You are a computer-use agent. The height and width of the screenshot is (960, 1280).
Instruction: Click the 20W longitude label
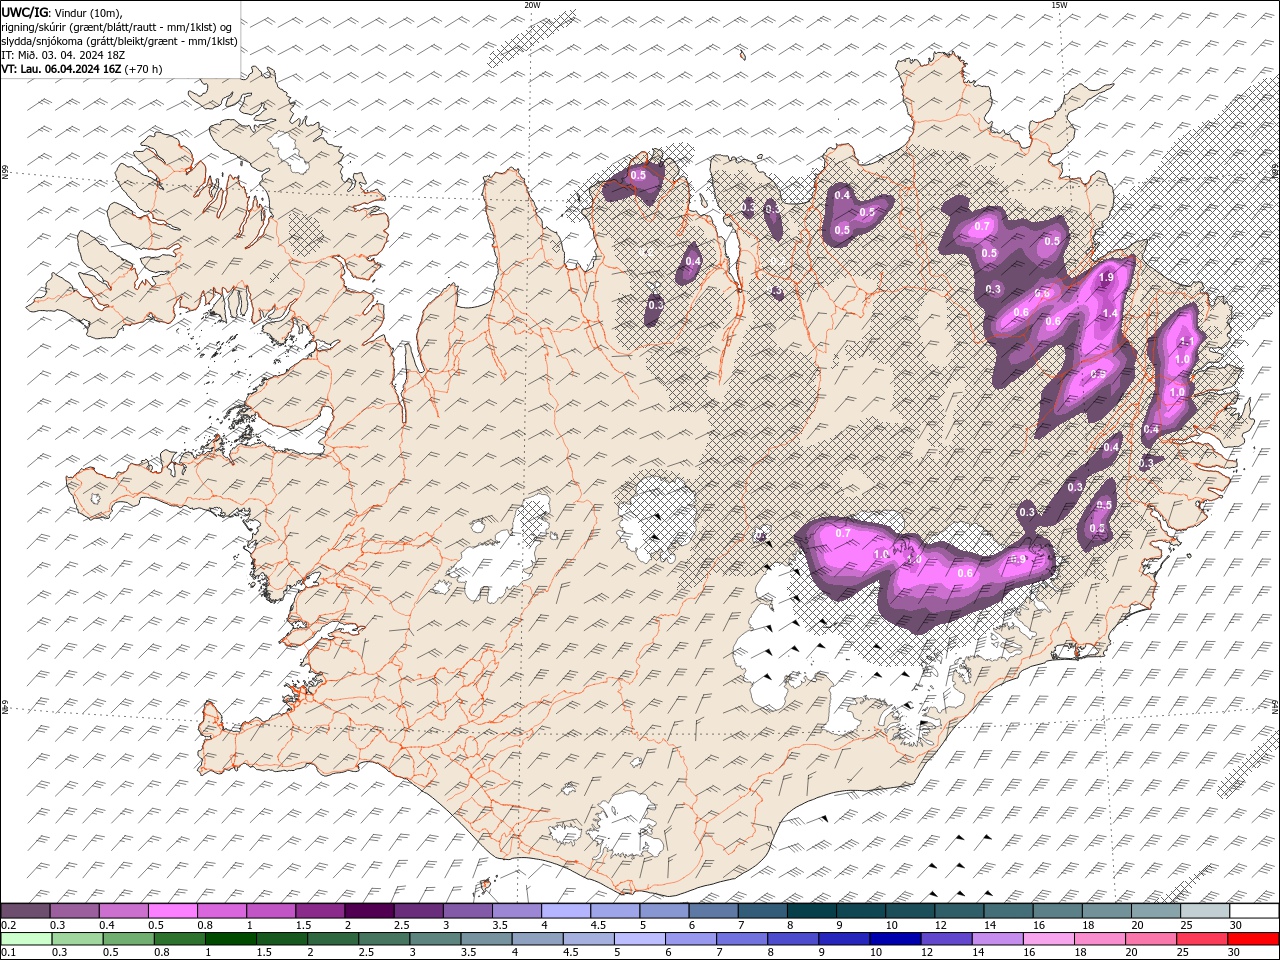pos(532,5)
